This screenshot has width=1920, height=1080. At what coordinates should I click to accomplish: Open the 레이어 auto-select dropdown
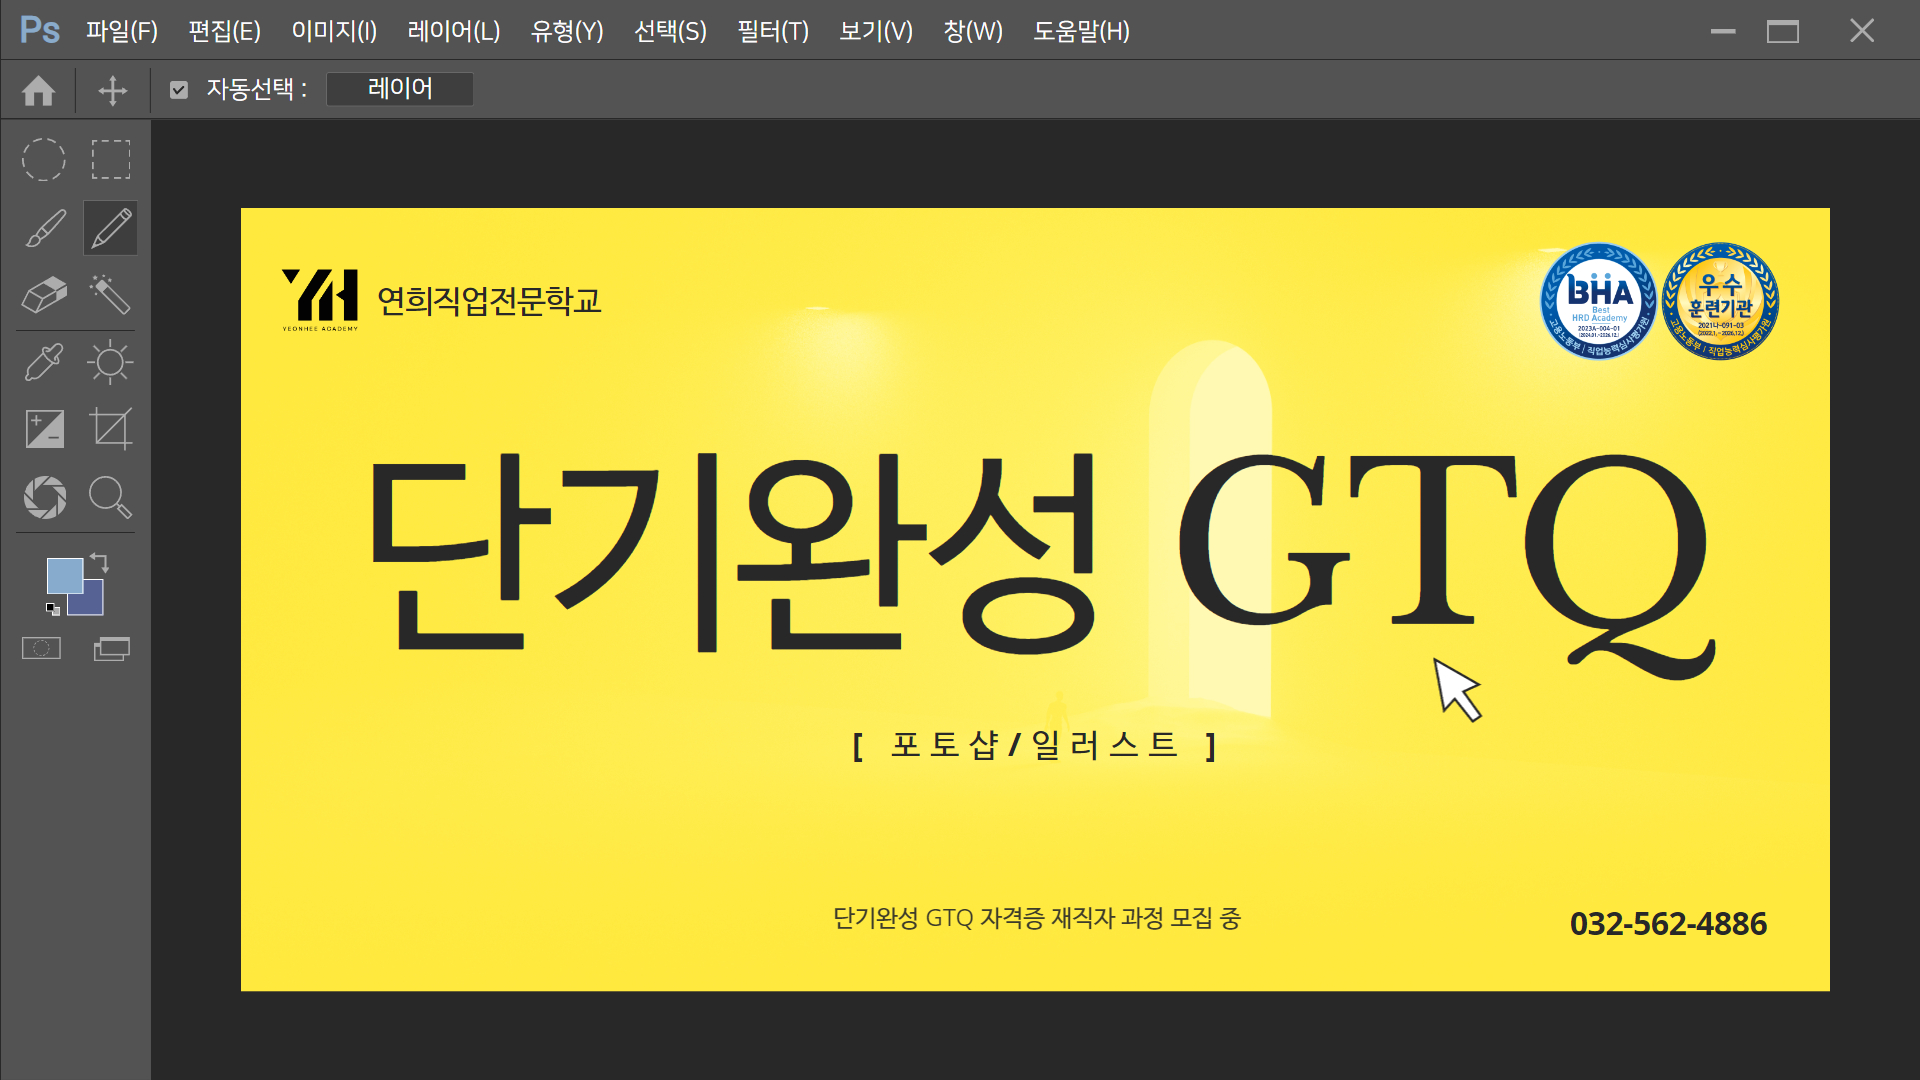pyautogui.click(x=399, y=89)
